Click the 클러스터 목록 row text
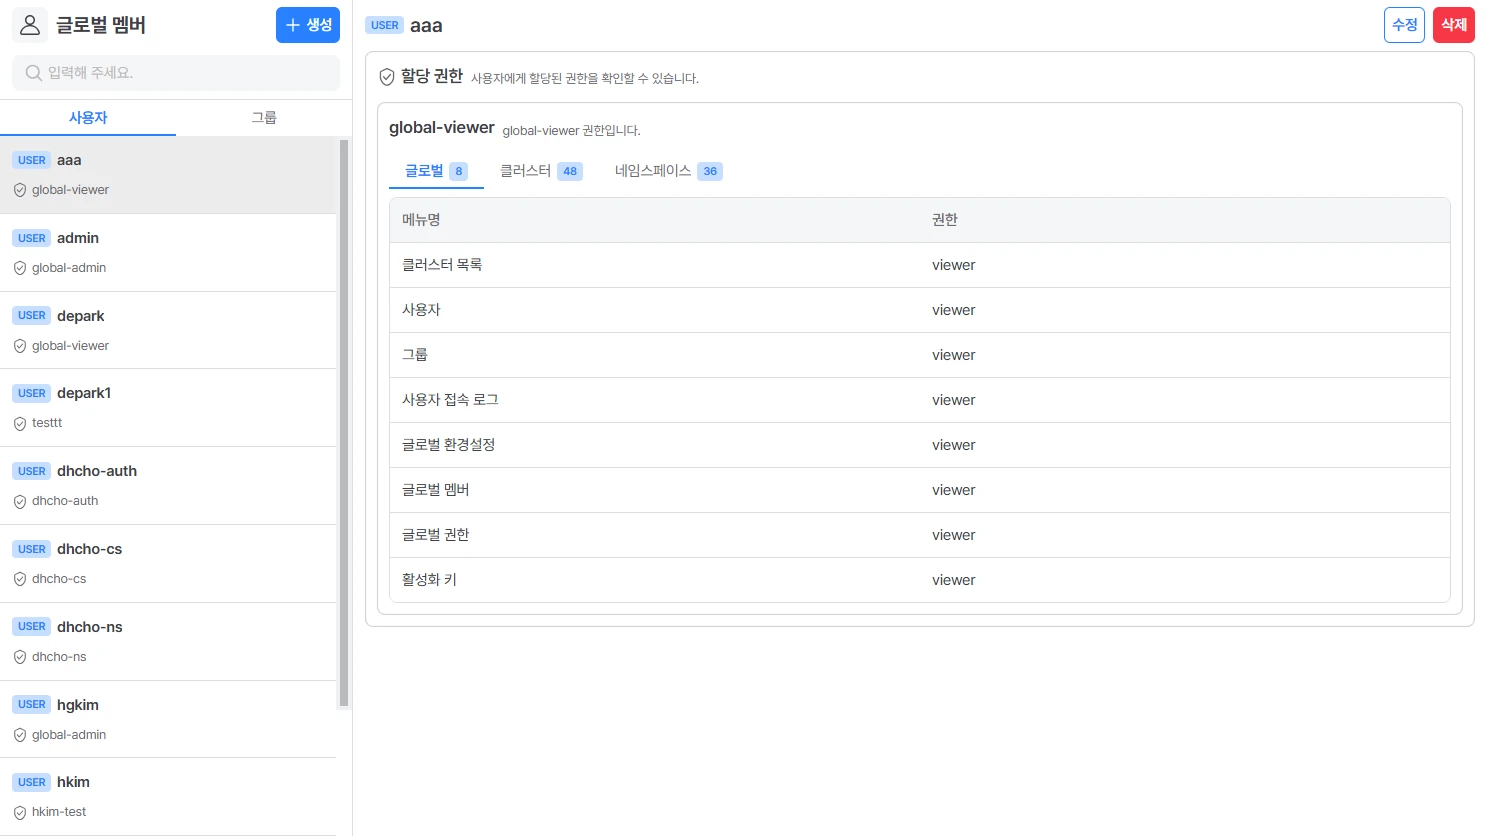Screen dimensions: 1487x836 coord(442,265)
